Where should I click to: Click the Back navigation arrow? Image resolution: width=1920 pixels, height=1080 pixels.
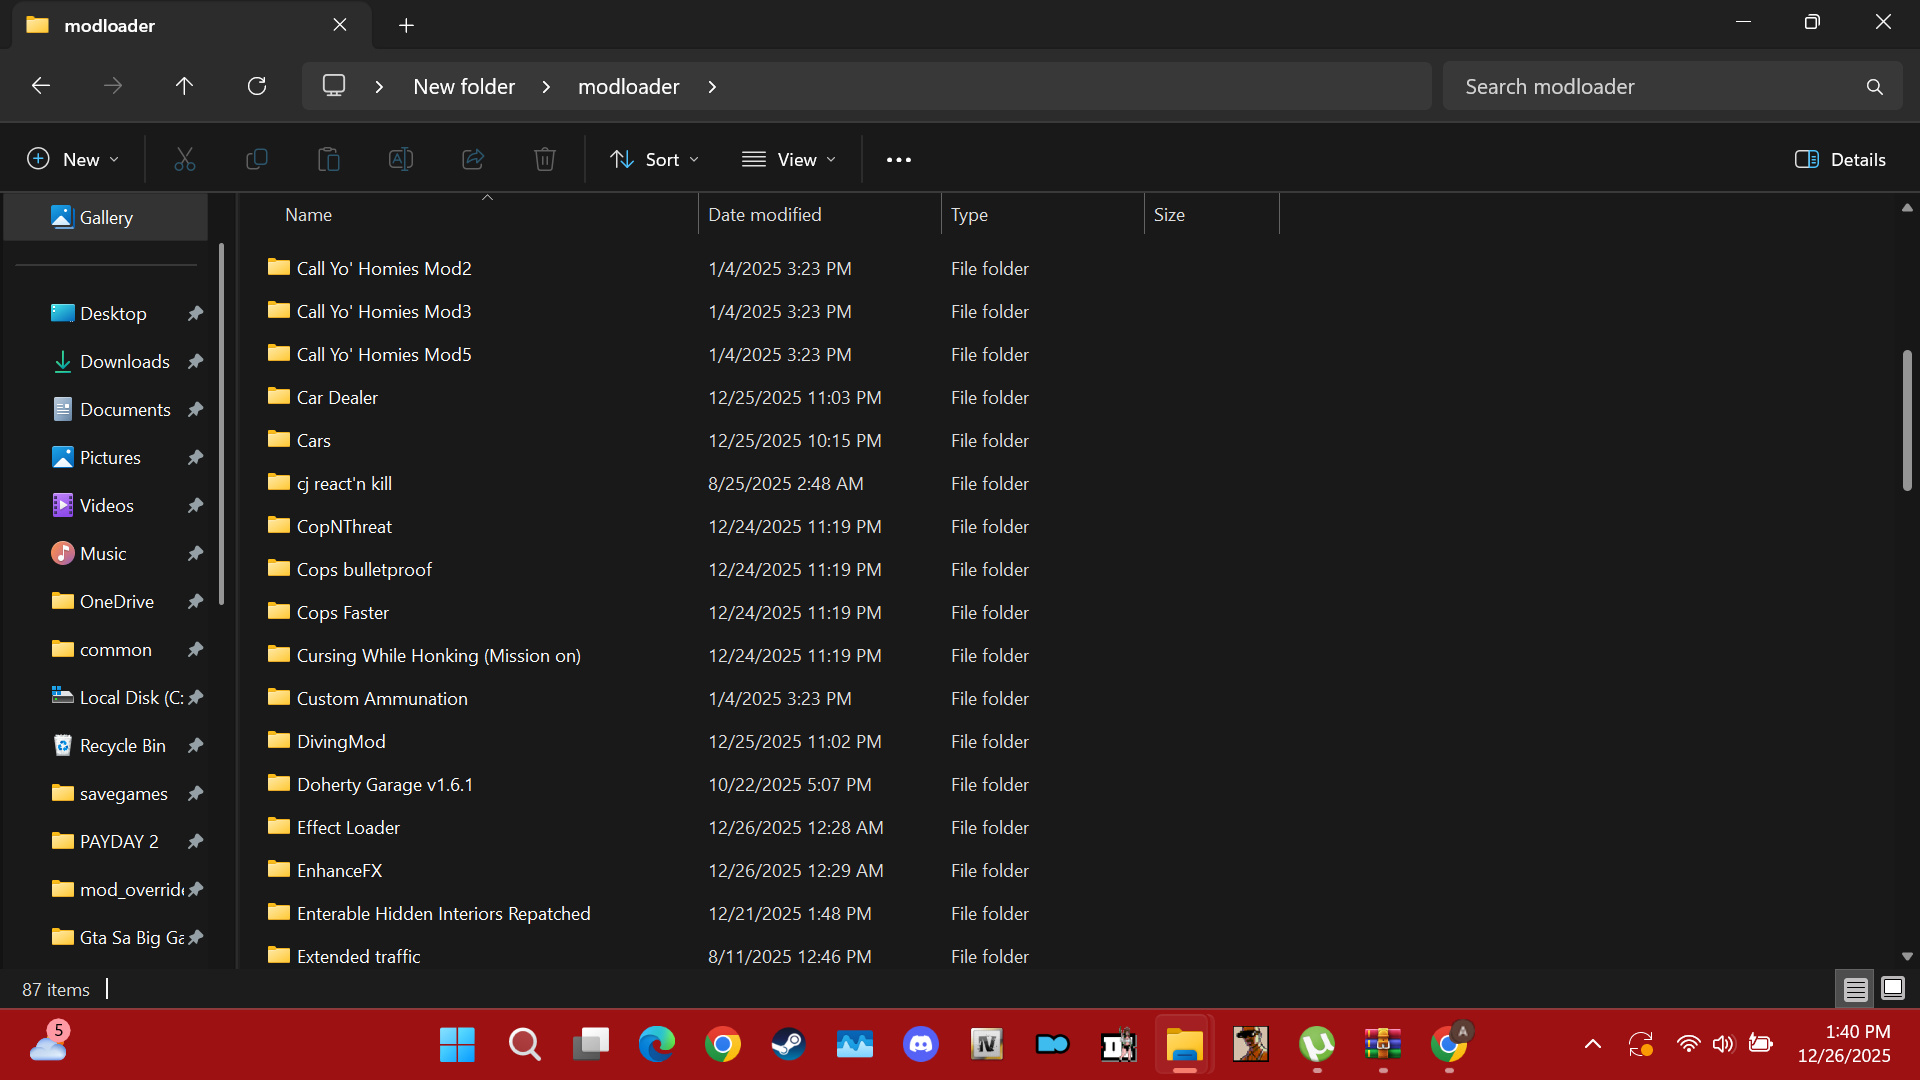click(41, 86)
